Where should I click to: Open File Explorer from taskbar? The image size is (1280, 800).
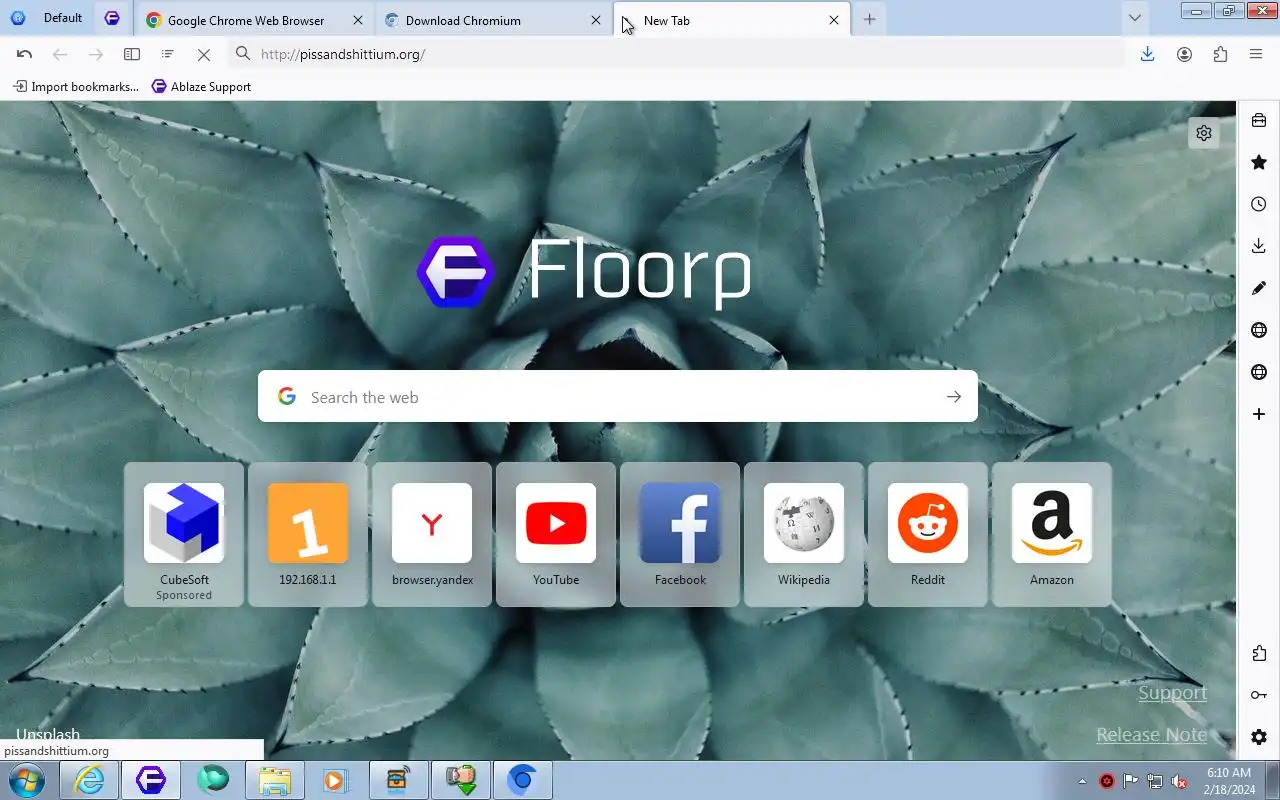pyautogui.click(x=274, y=780)
